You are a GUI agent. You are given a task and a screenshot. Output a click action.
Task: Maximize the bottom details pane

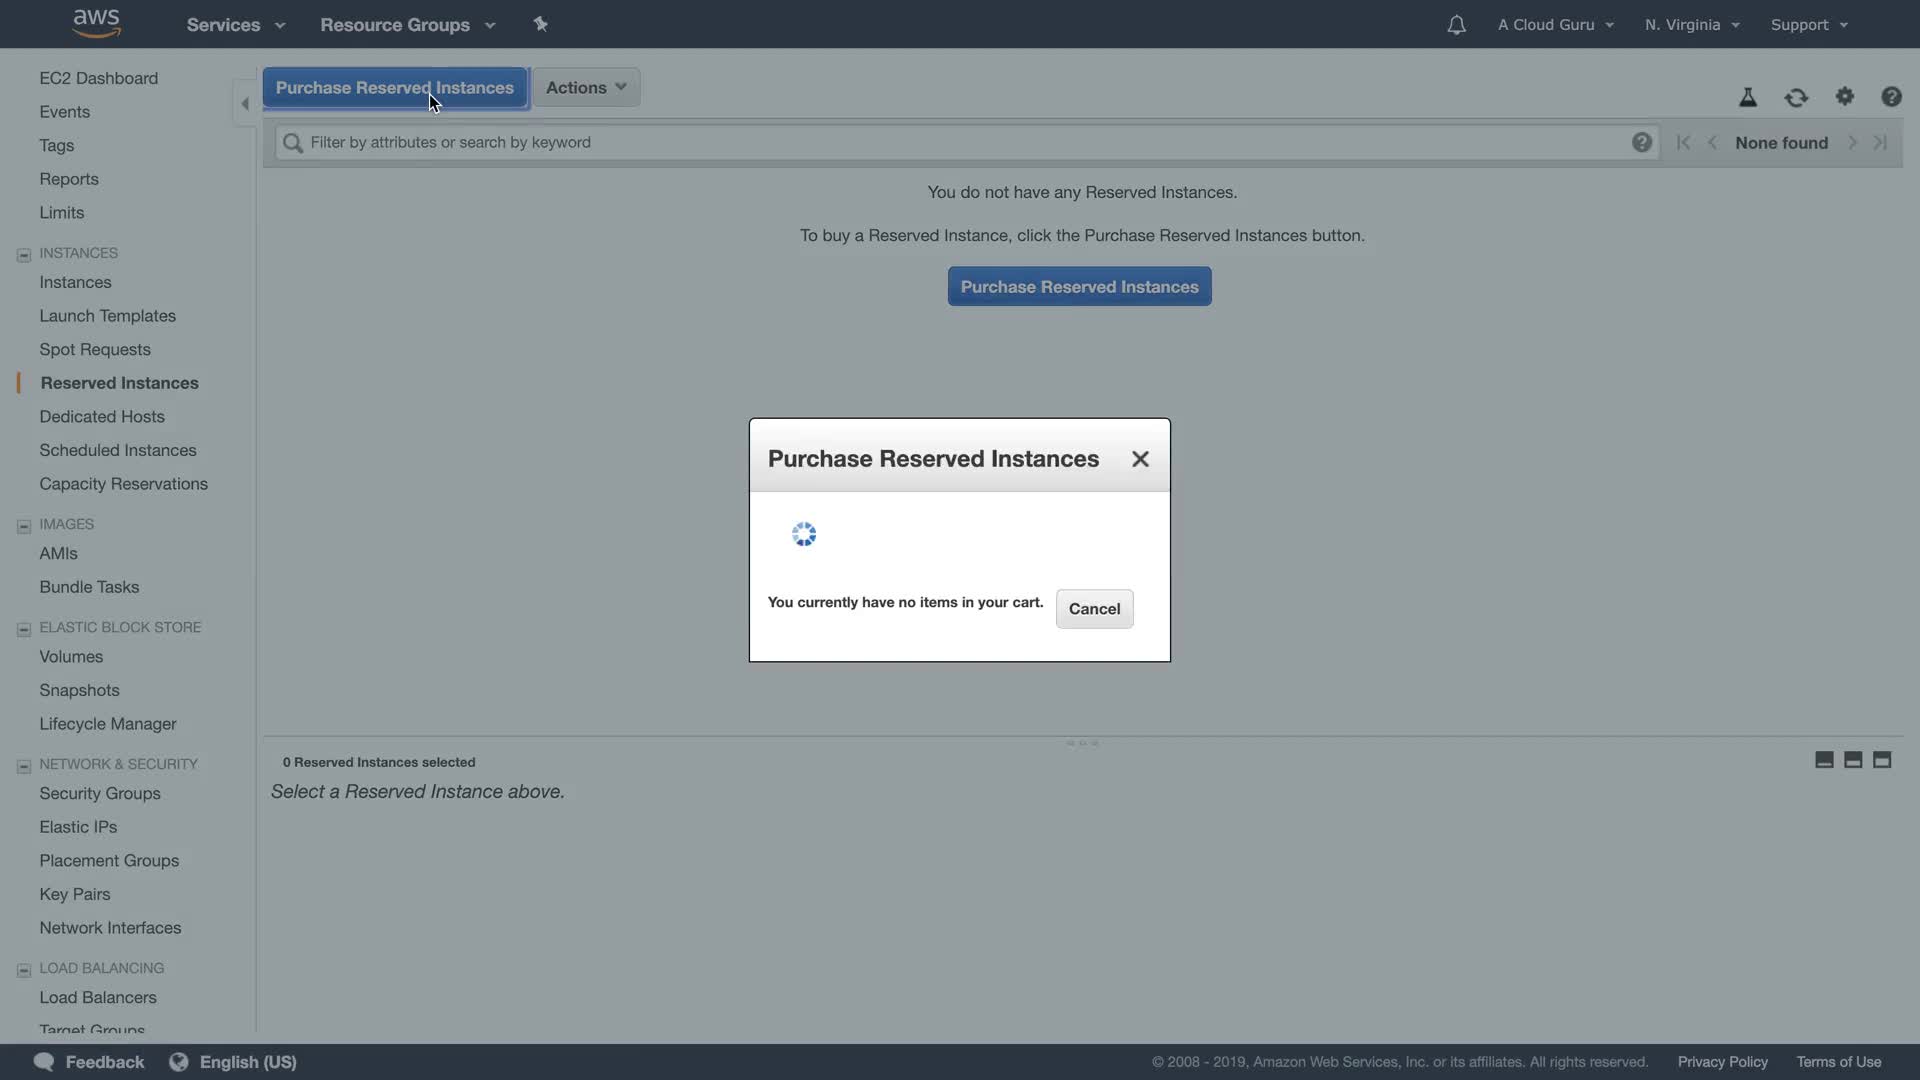(1882, 760)
